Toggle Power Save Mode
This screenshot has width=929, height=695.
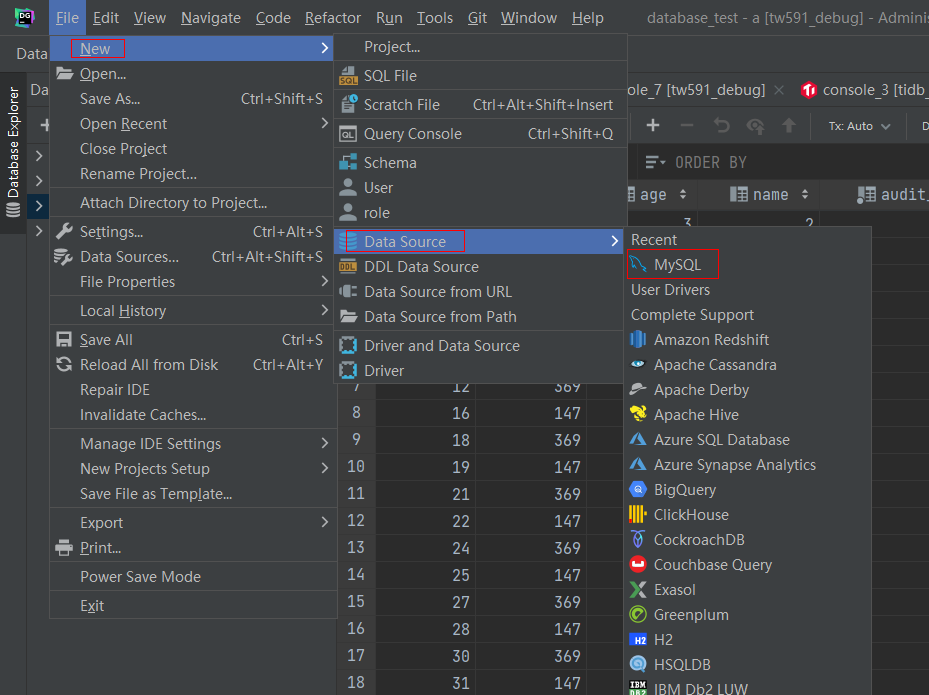click(x=193, y=577)
